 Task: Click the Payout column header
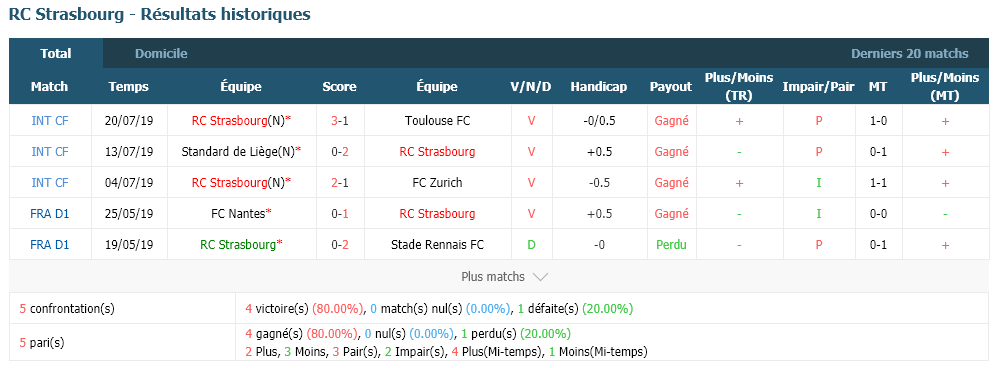pyautogui.click(x=671, y=87)
